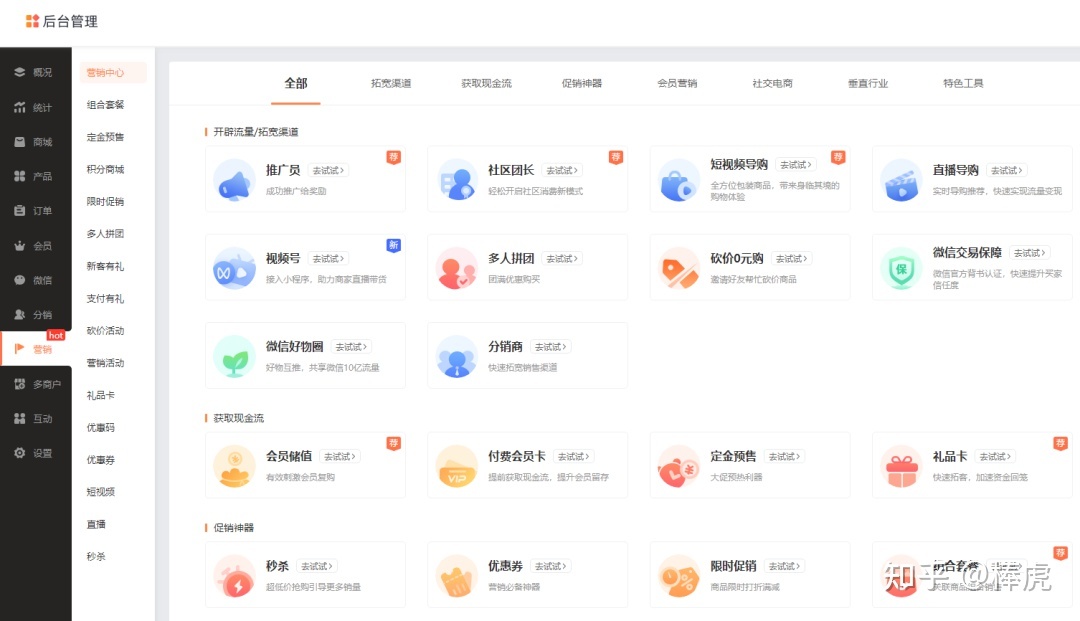The image size is (1080, 621).
Task: Switch to the 会员营销 tab
Action: [677, 83]
